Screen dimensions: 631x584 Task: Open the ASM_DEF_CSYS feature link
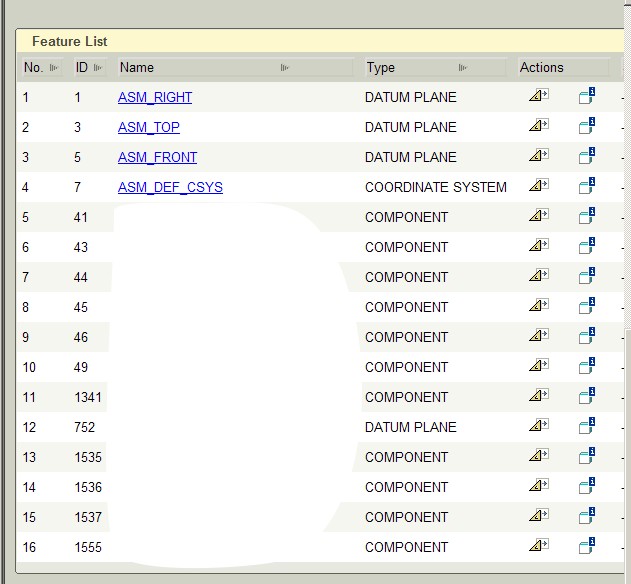point(170,187)
